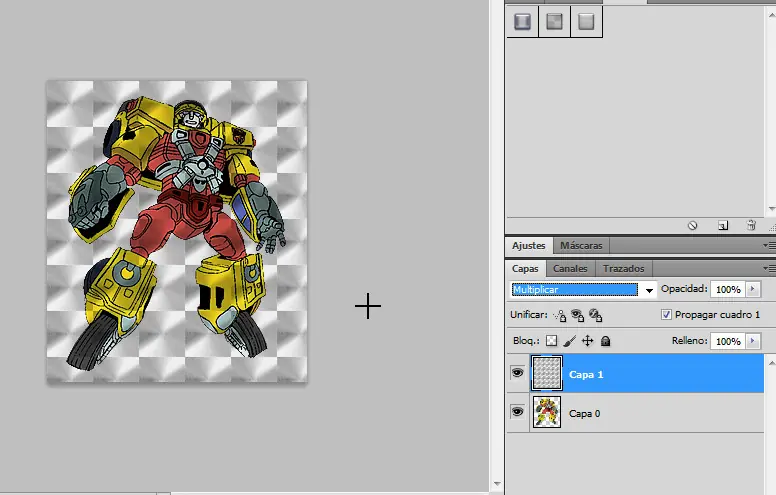
Task: Uncheck Propagar cuadro 1 checkbox
Action: click(666, 314)
